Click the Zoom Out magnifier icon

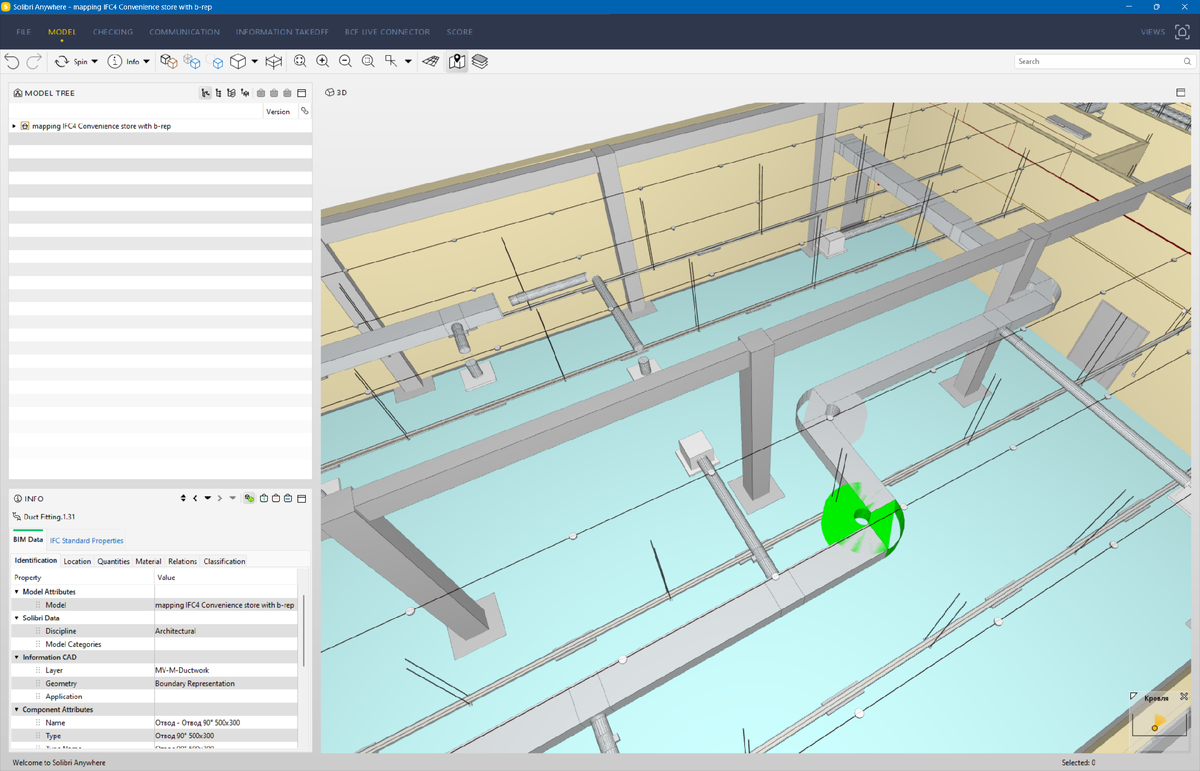(345, 62)
